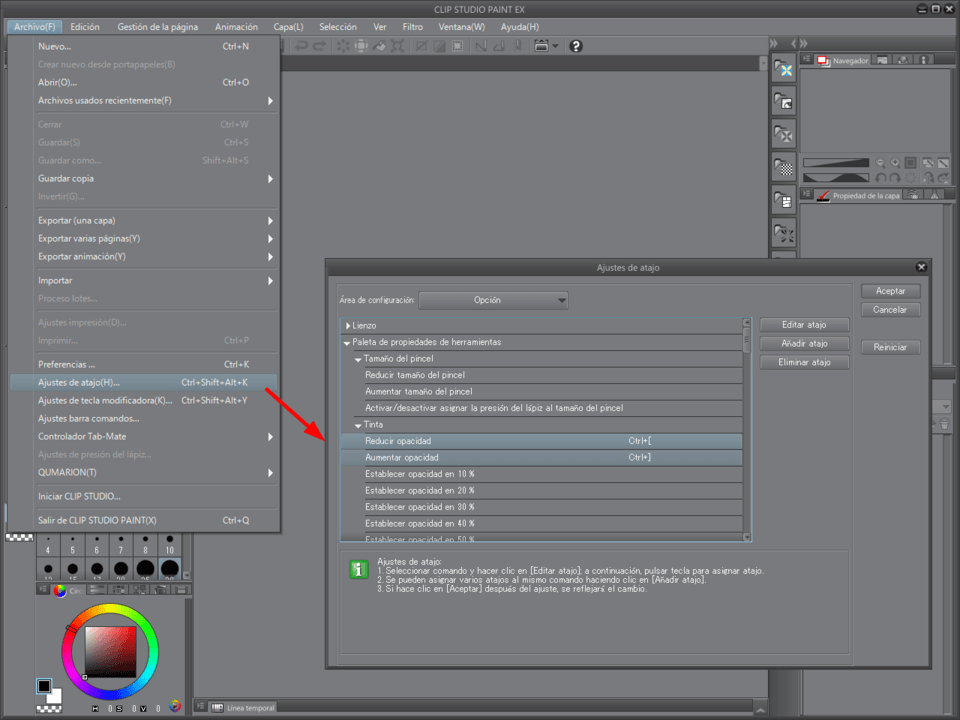Open the topmost material folder icon in right dock
This screenshot has height=720, width=960.
[785, 68]
